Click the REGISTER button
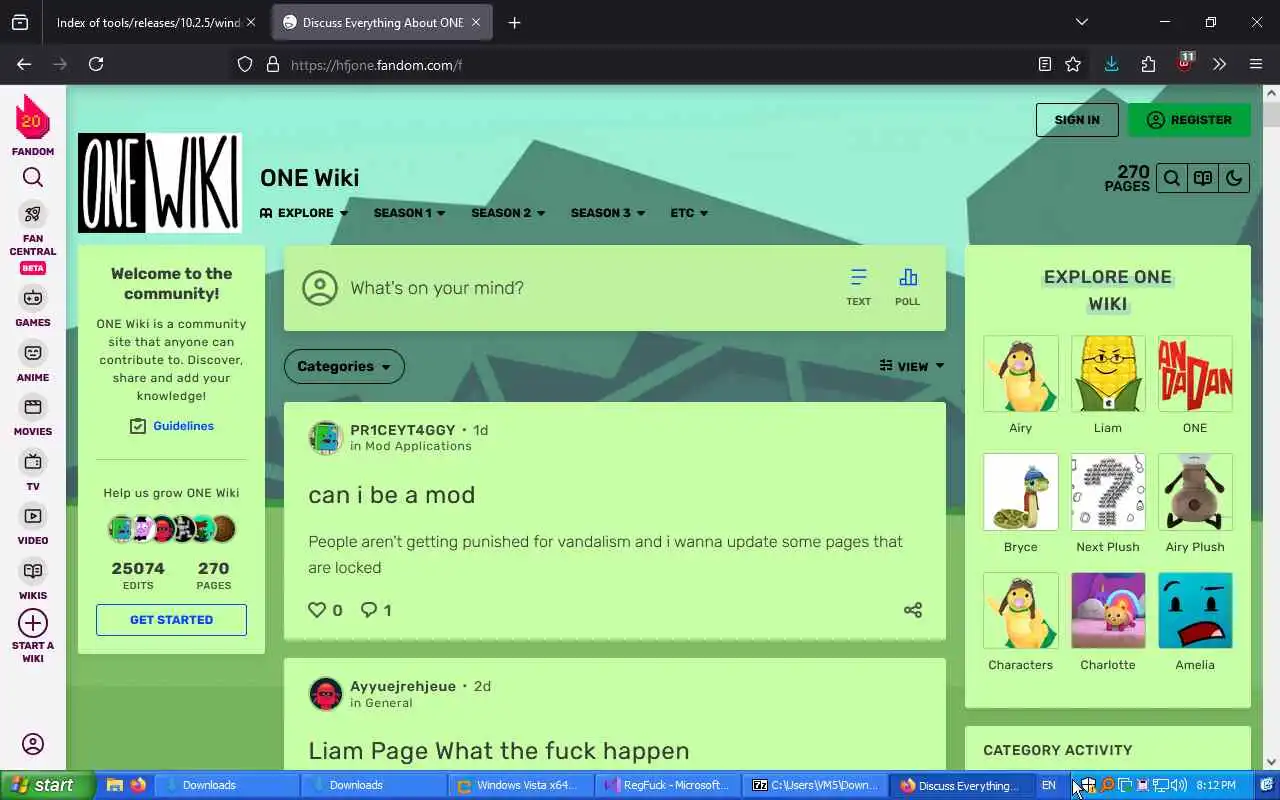The width and height of the screenshot is (1280, 800). tap(1189, 120)
